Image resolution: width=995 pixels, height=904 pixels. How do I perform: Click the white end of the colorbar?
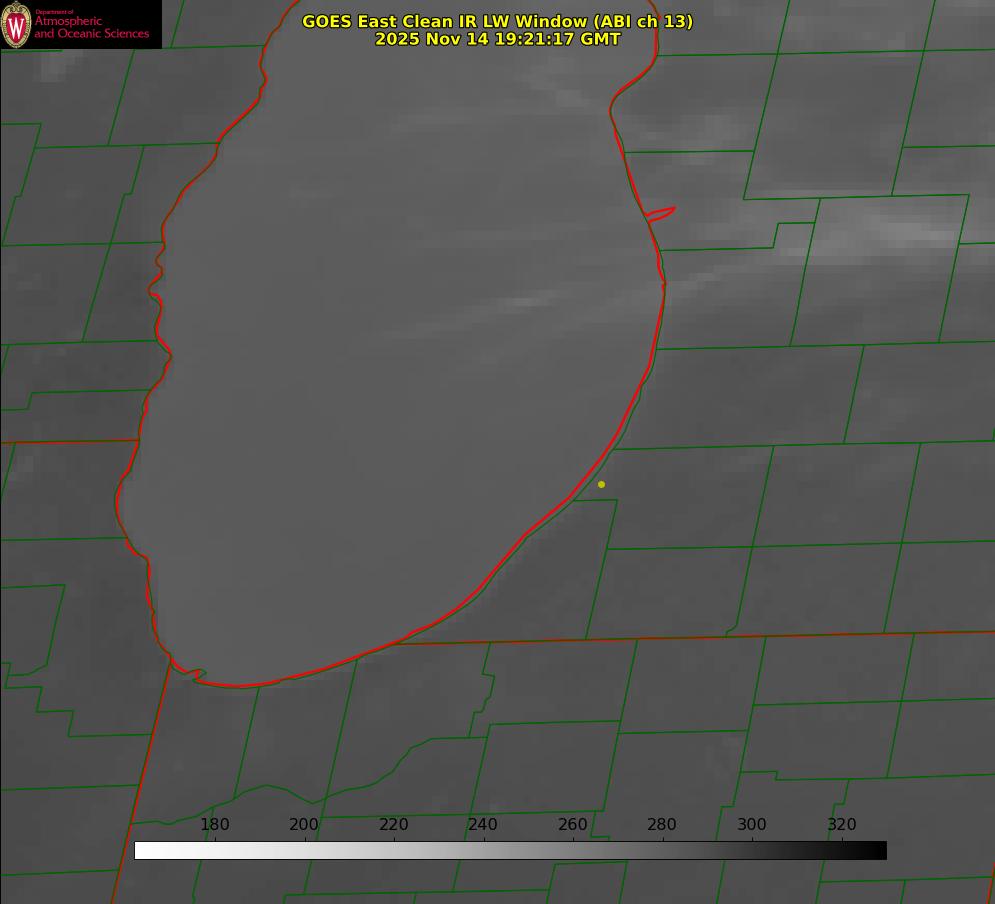(142, 851)
